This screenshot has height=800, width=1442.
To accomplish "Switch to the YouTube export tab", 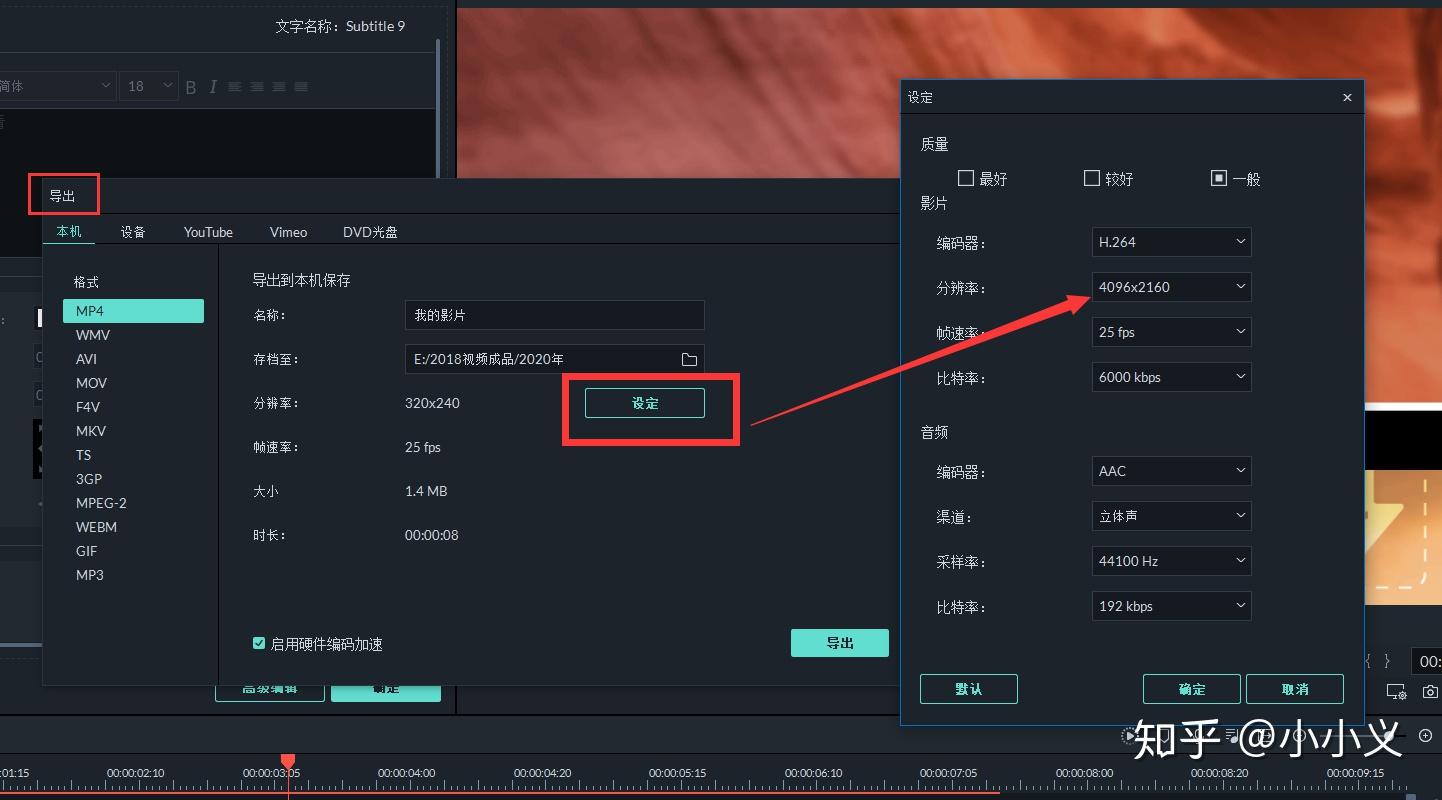I will pyautogui.click(x=207, y=231).
